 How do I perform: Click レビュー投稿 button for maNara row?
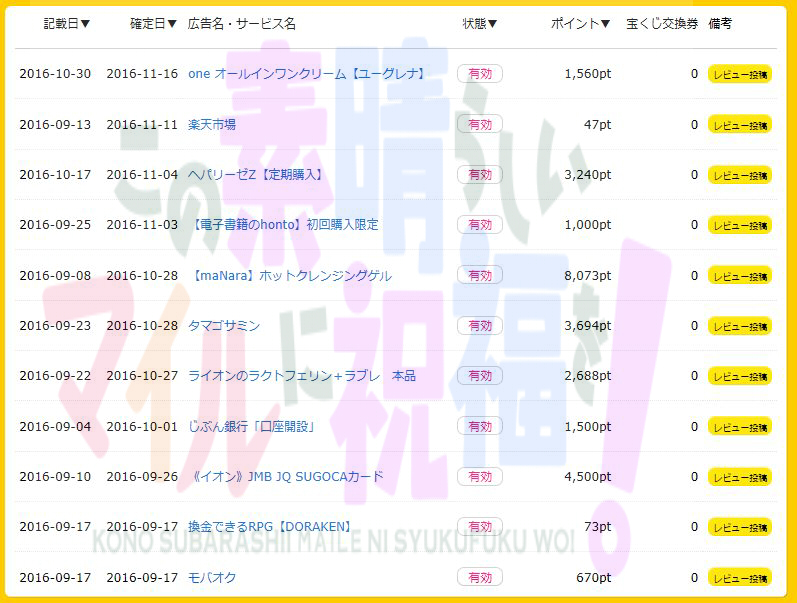[x=740, y=276]
